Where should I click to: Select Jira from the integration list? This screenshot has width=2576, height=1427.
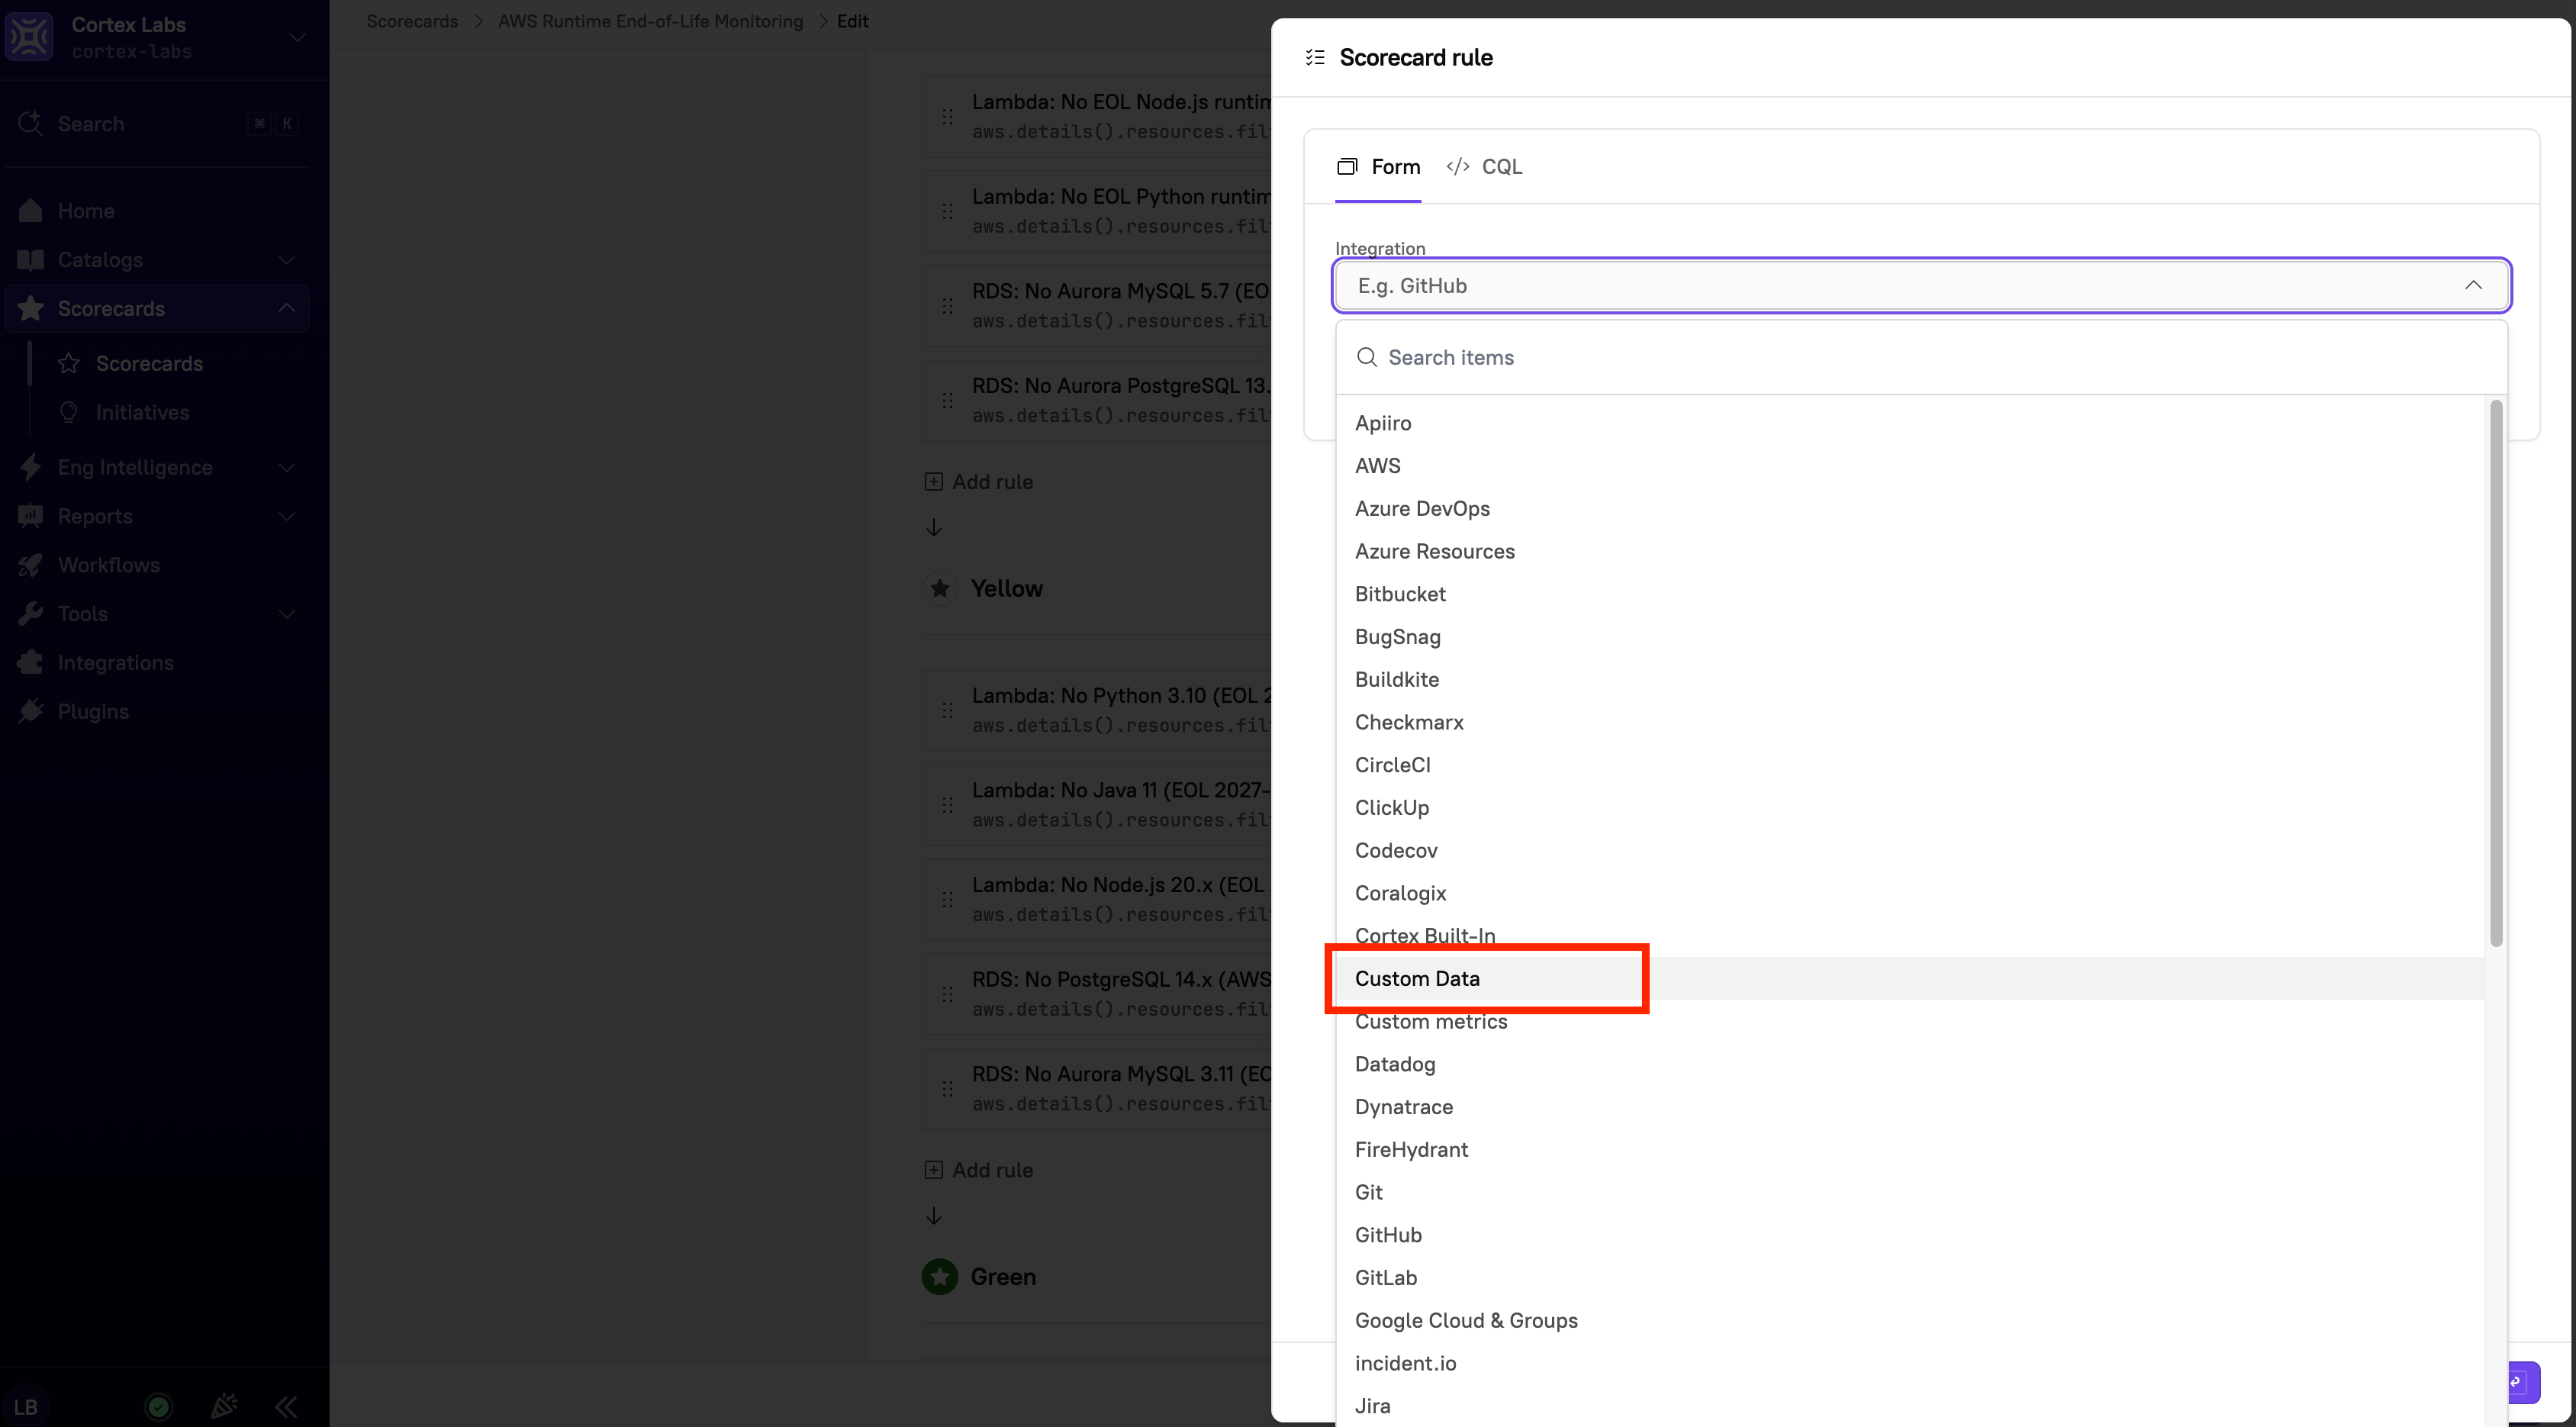[1910, 1405]
